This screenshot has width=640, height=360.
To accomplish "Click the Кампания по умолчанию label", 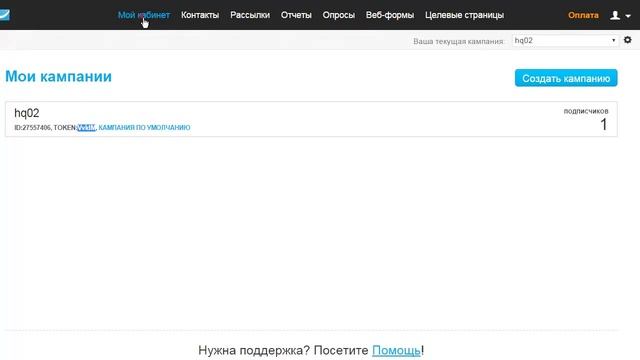I will pyautogui.click(x=144, y=127).
